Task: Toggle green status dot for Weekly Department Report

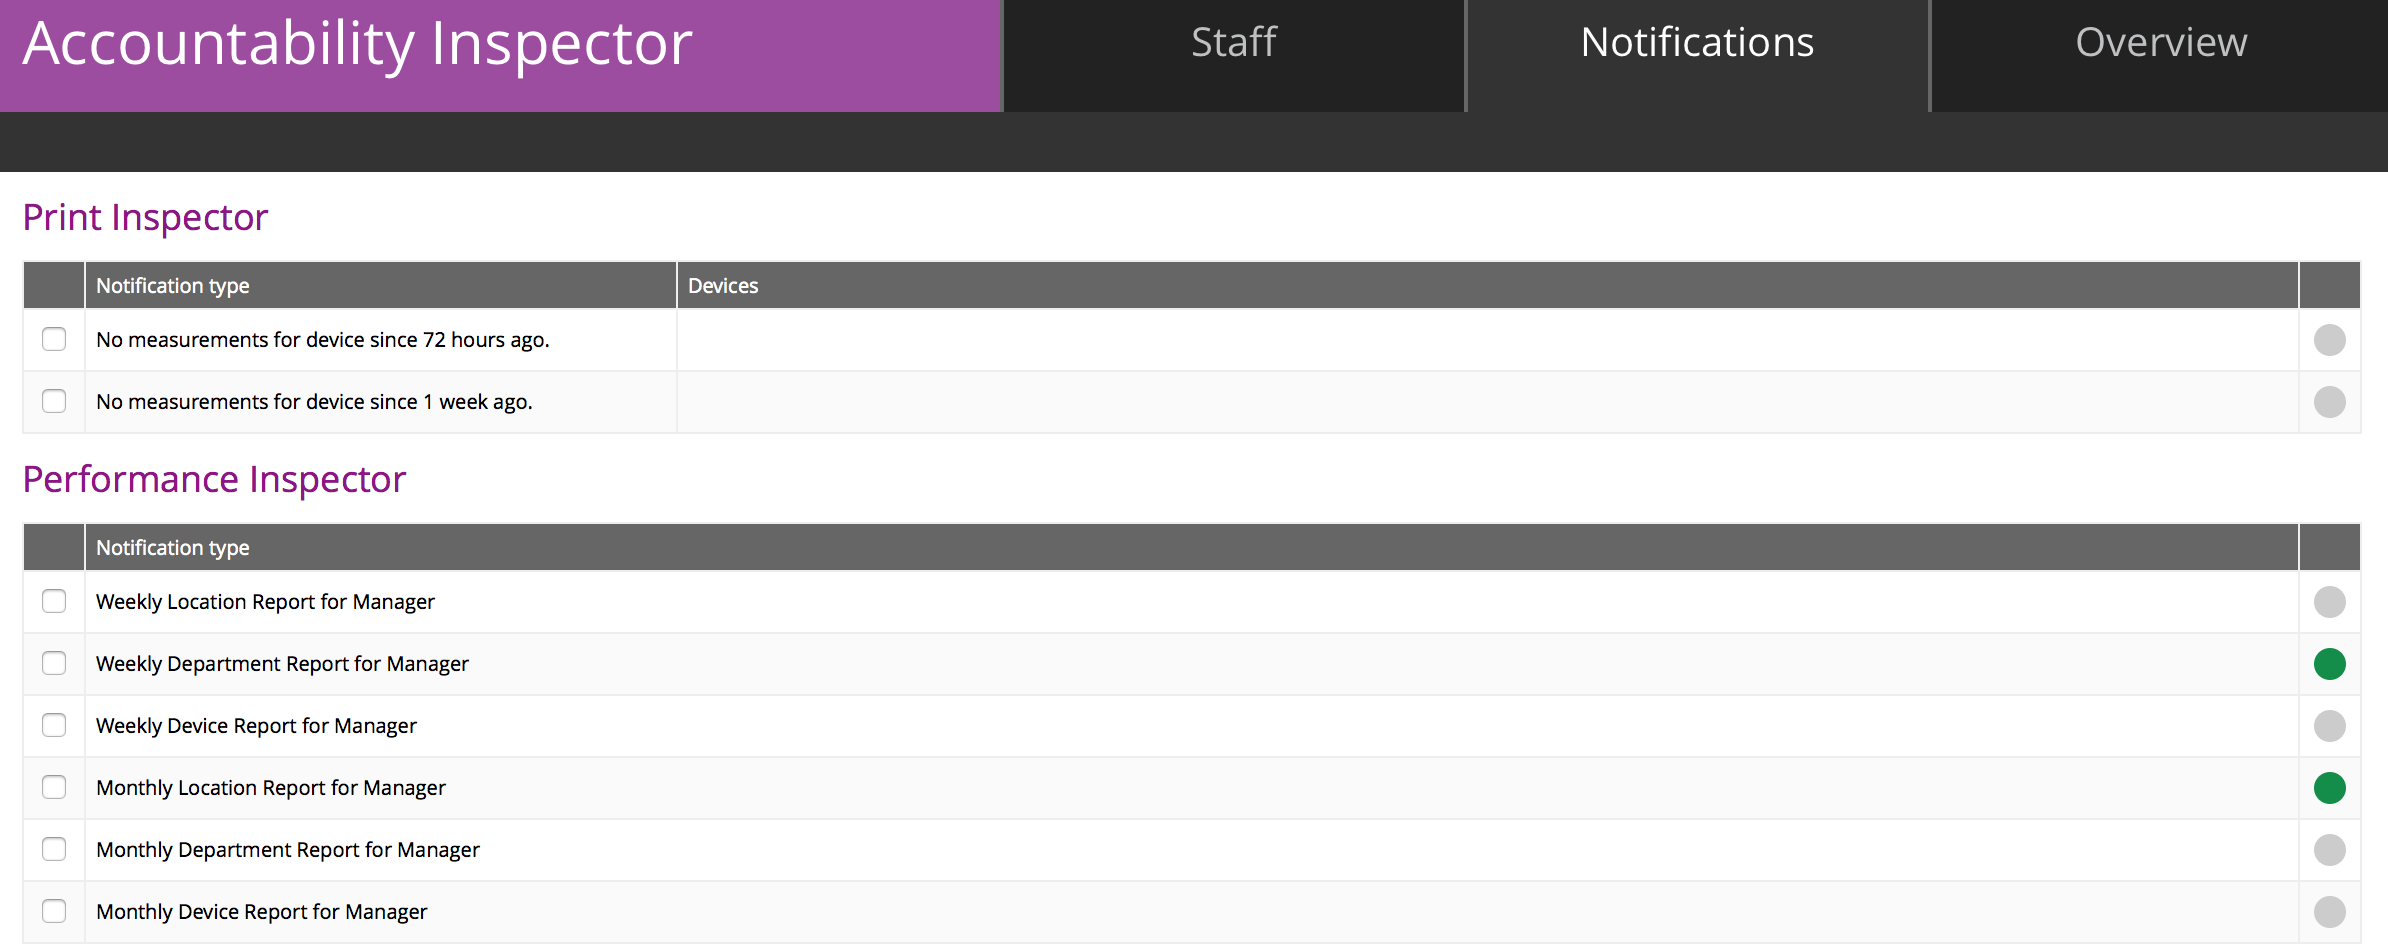Action: [x=2330, y=664]
